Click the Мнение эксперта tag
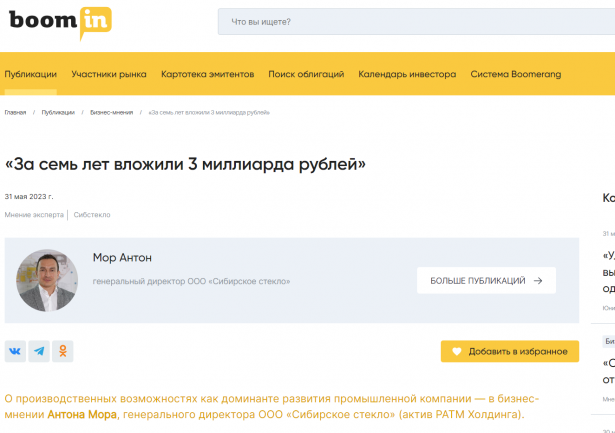 [34, 215]
